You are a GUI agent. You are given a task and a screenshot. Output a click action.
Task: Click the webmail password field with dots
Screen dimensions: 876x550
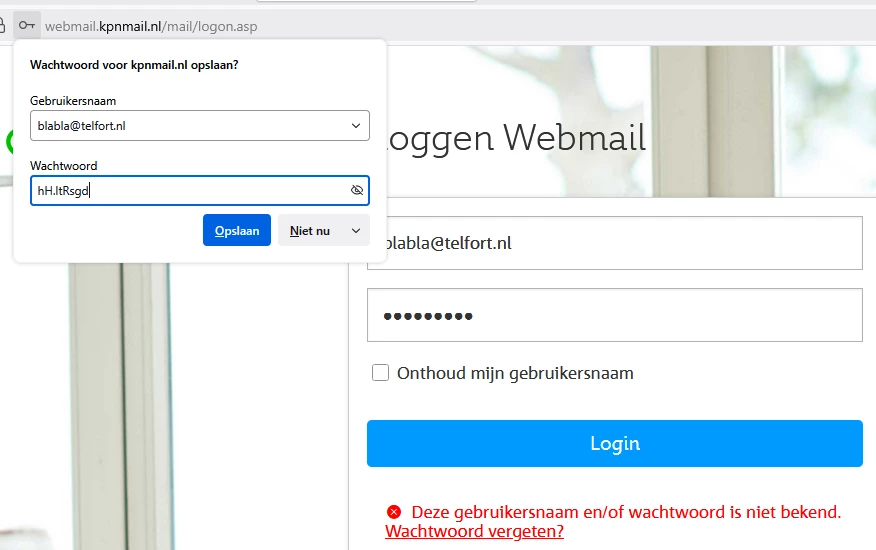615,315
